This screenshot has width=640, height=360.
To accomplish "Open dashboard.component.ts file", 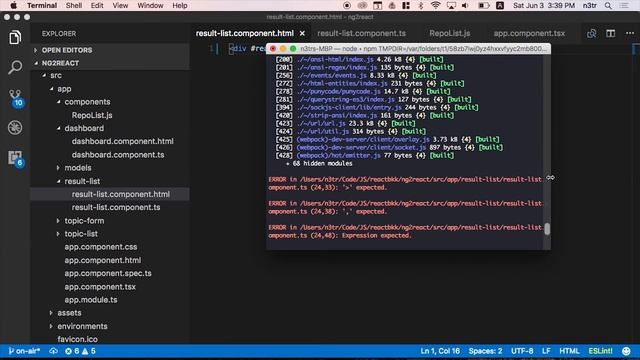I will click(x=118, y=155).
